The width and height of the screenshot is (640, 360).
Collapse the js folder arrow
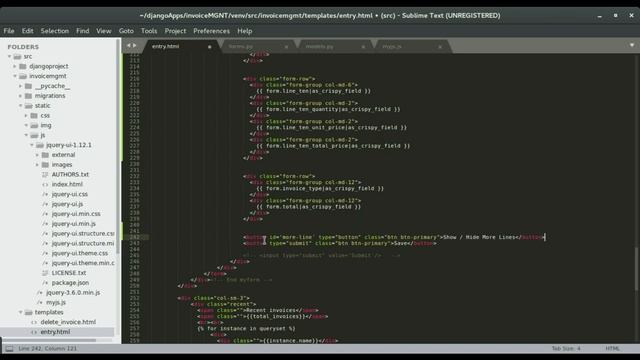[x=26, y=135]
